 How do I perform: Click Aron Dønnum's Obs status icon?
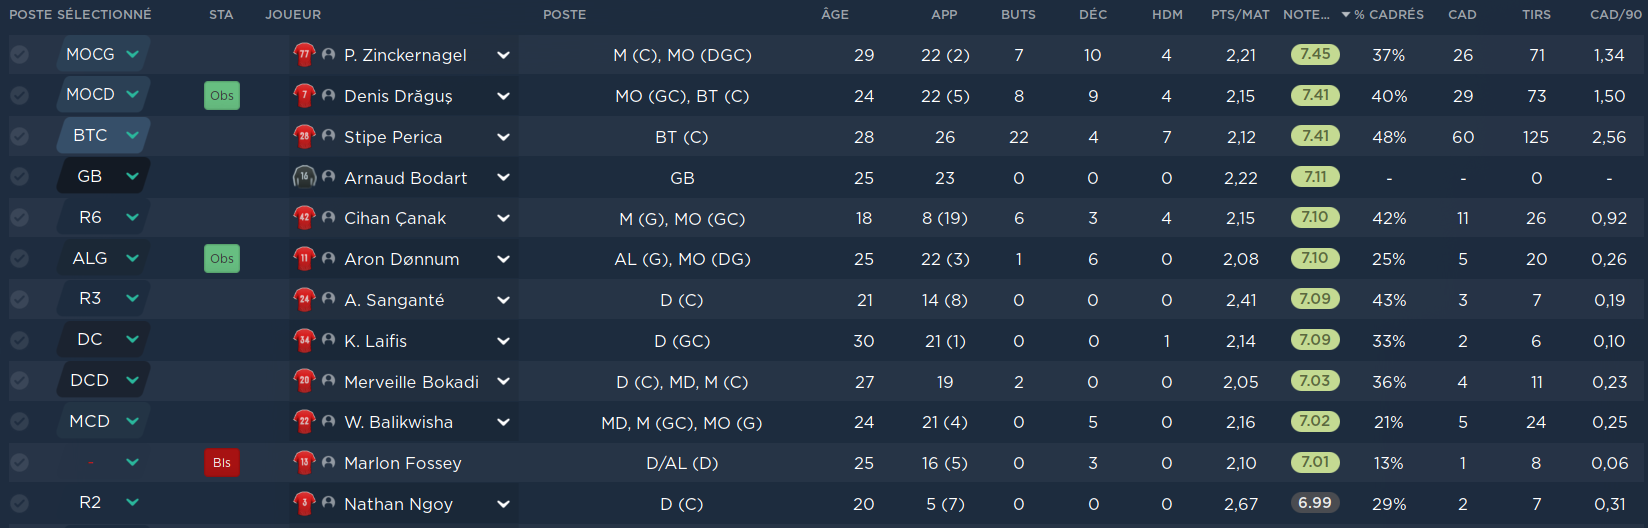point(222,259)
